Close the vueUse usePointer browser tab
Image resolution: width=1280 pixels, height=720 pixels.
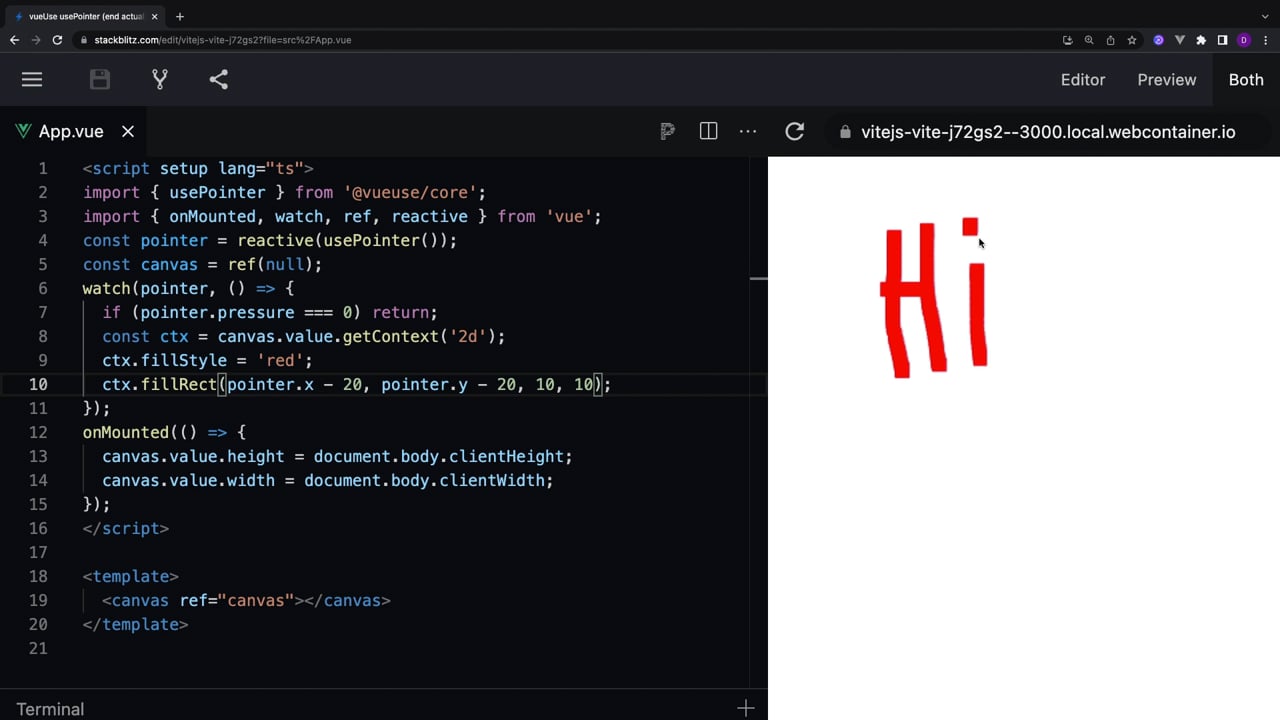[155, 16]
